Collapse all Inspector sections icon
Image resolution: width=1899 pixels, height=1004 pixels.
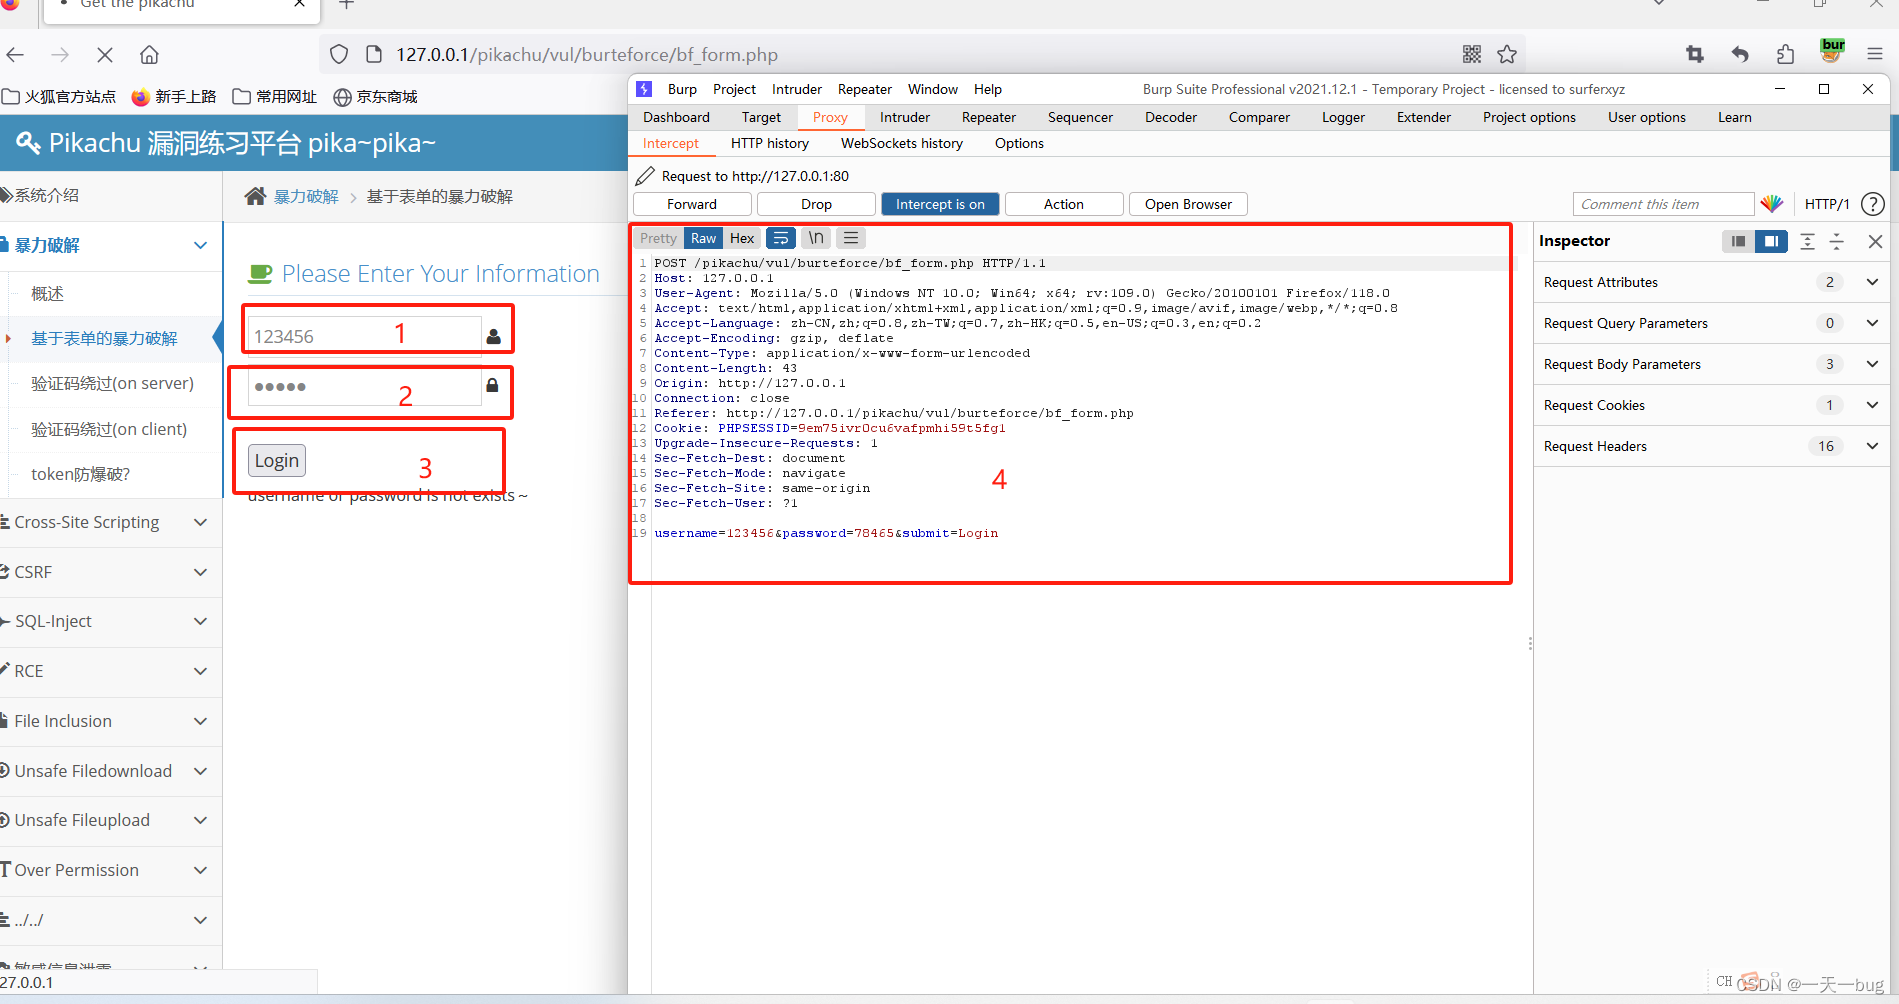tap(1837, 241)
